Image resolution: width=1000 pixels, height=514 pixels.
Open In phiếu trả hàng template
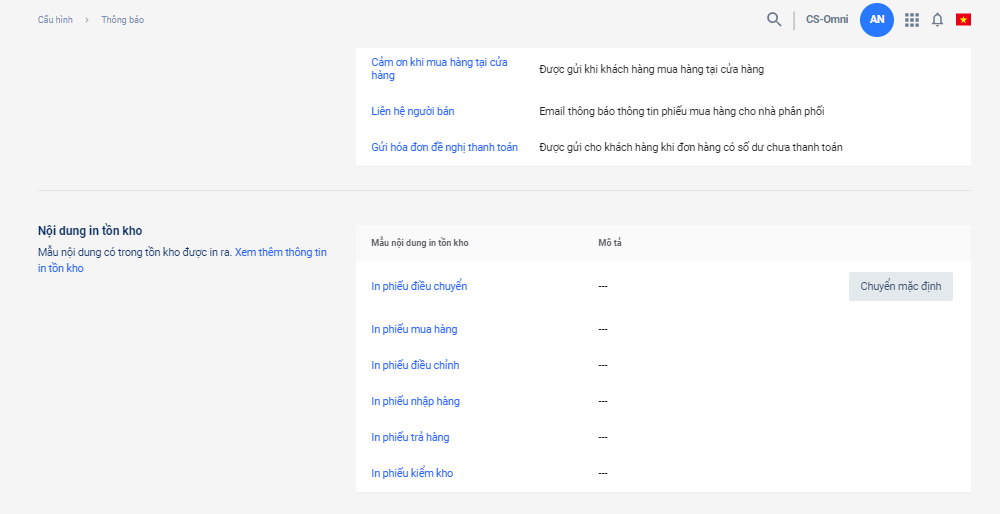coord(410,437)
